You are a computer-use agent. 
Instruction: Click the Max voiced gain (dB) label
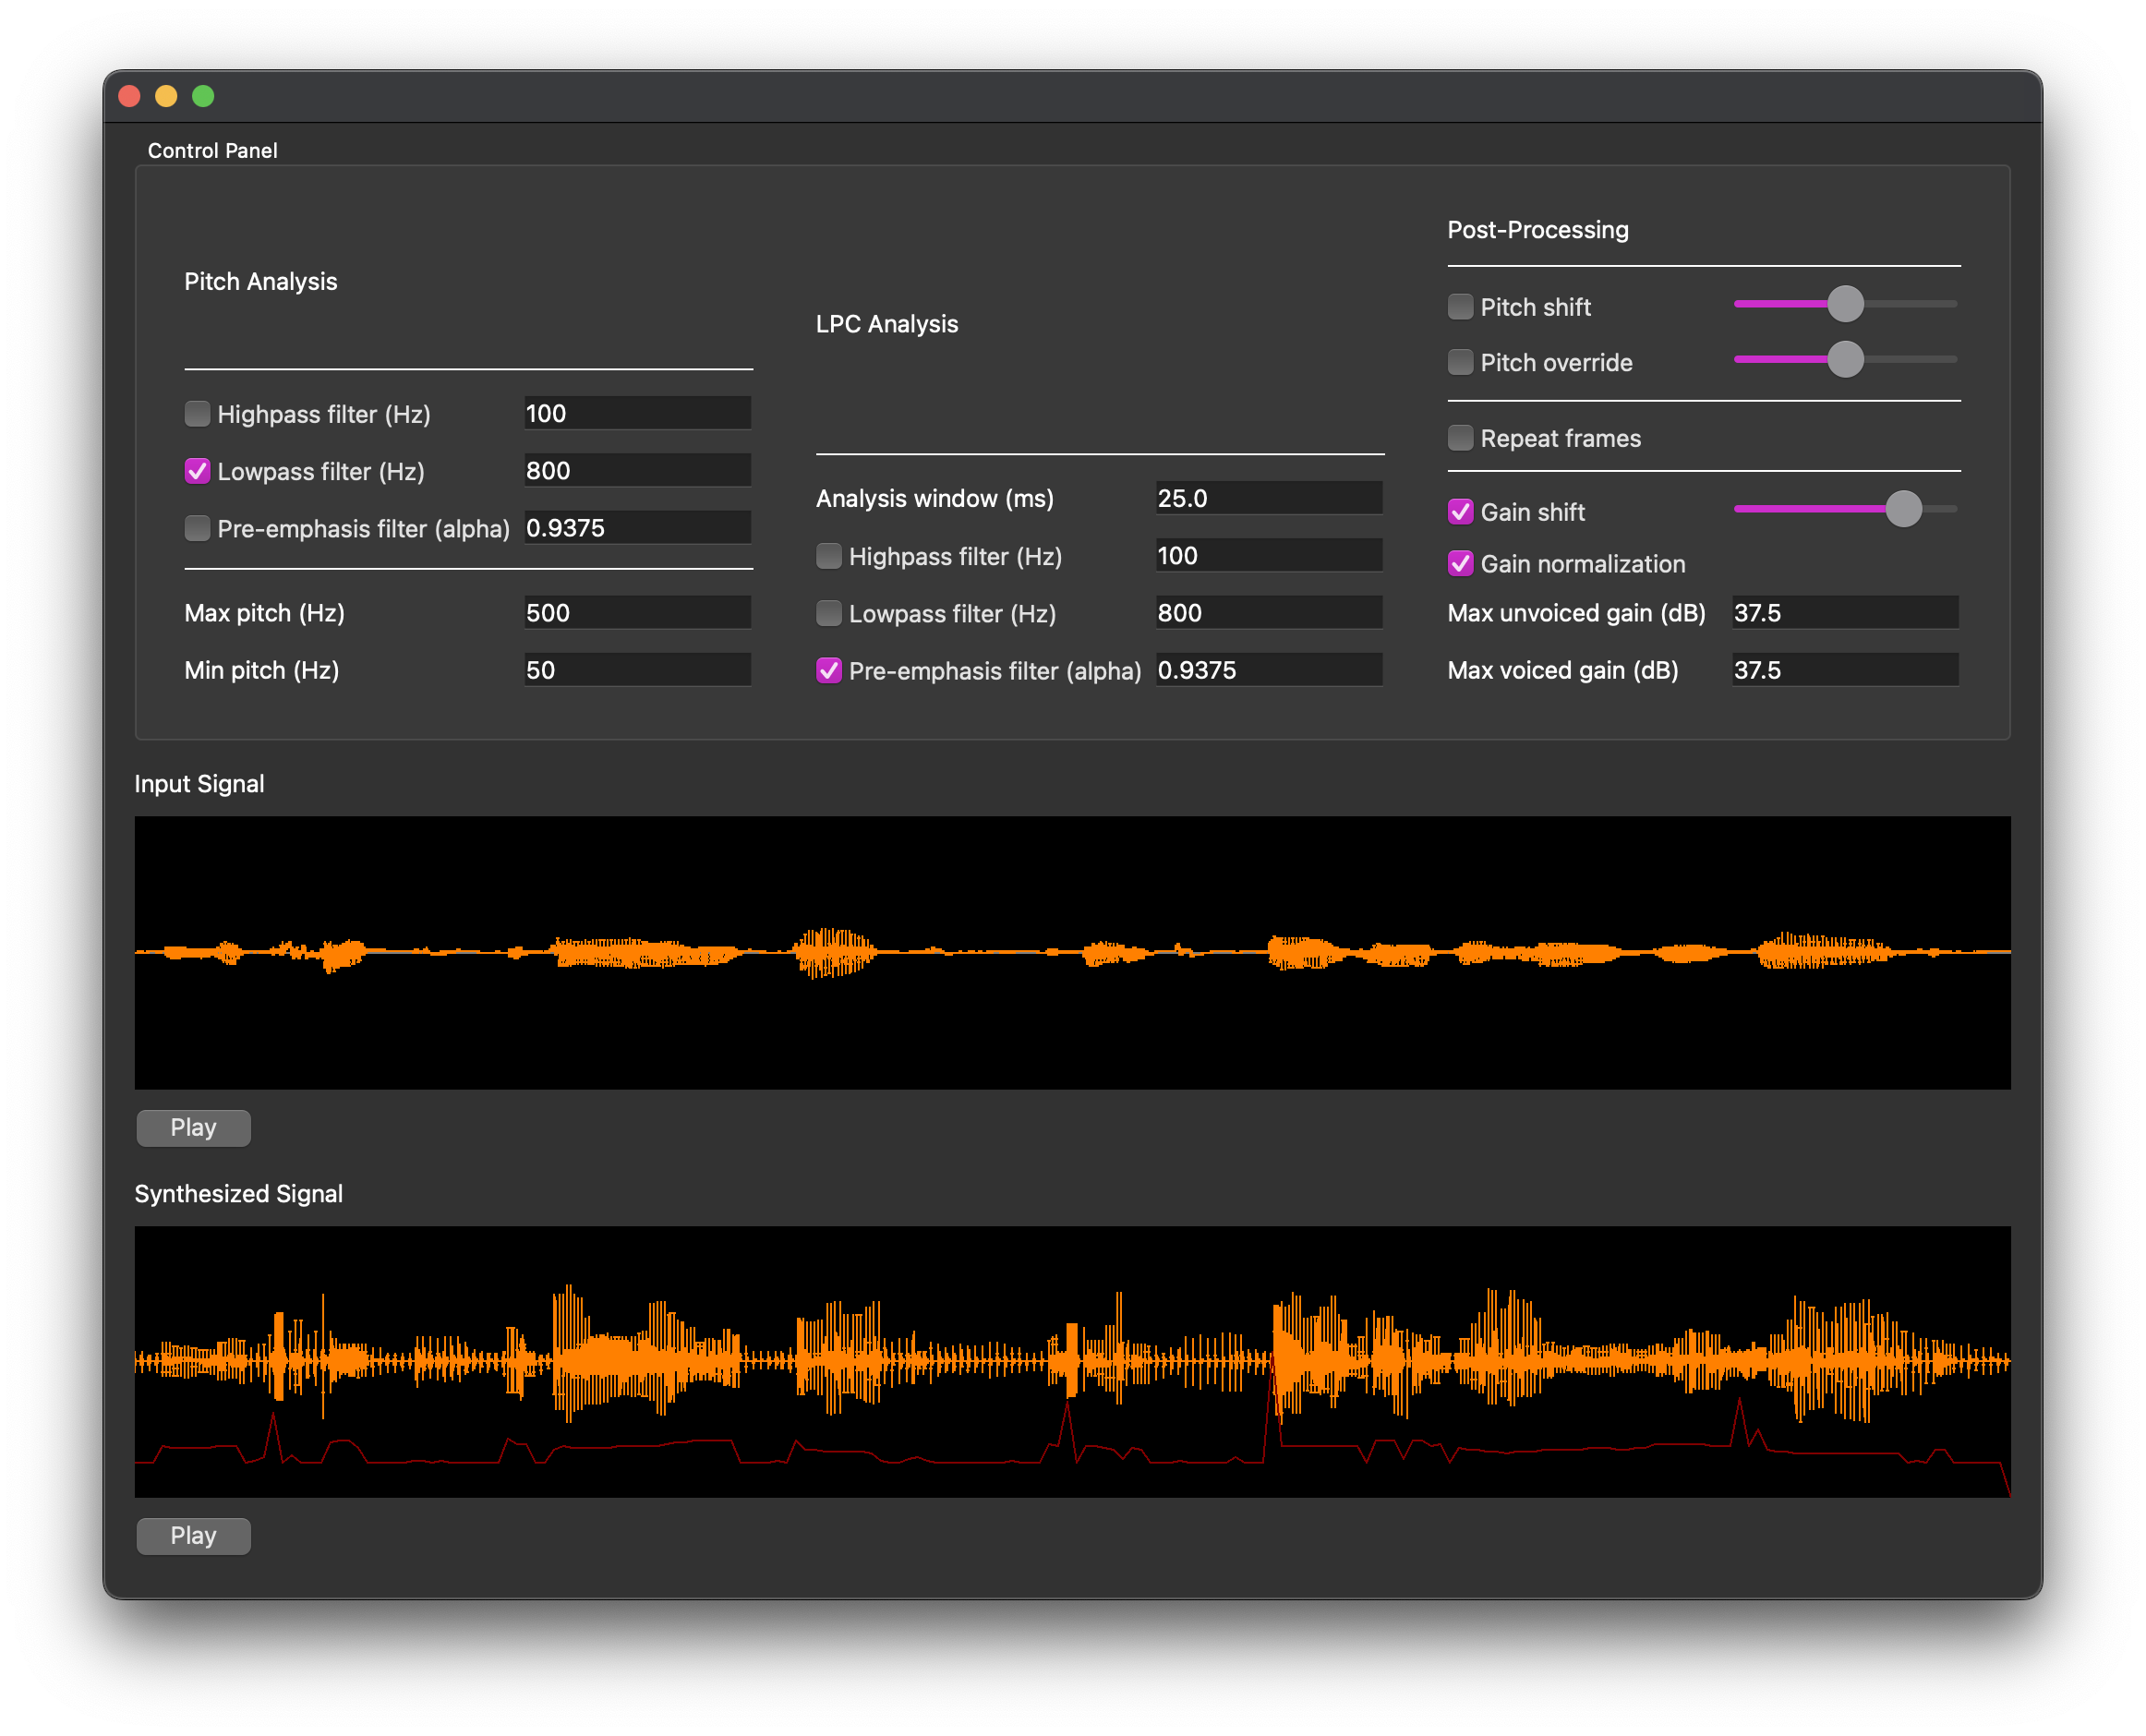pyautogui.click(x=1564, y=670)
